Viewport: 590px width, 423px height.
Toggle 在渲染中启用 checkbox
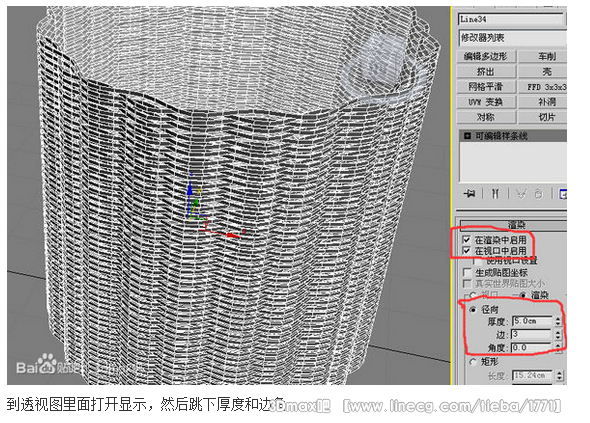[x=467, y=239]
